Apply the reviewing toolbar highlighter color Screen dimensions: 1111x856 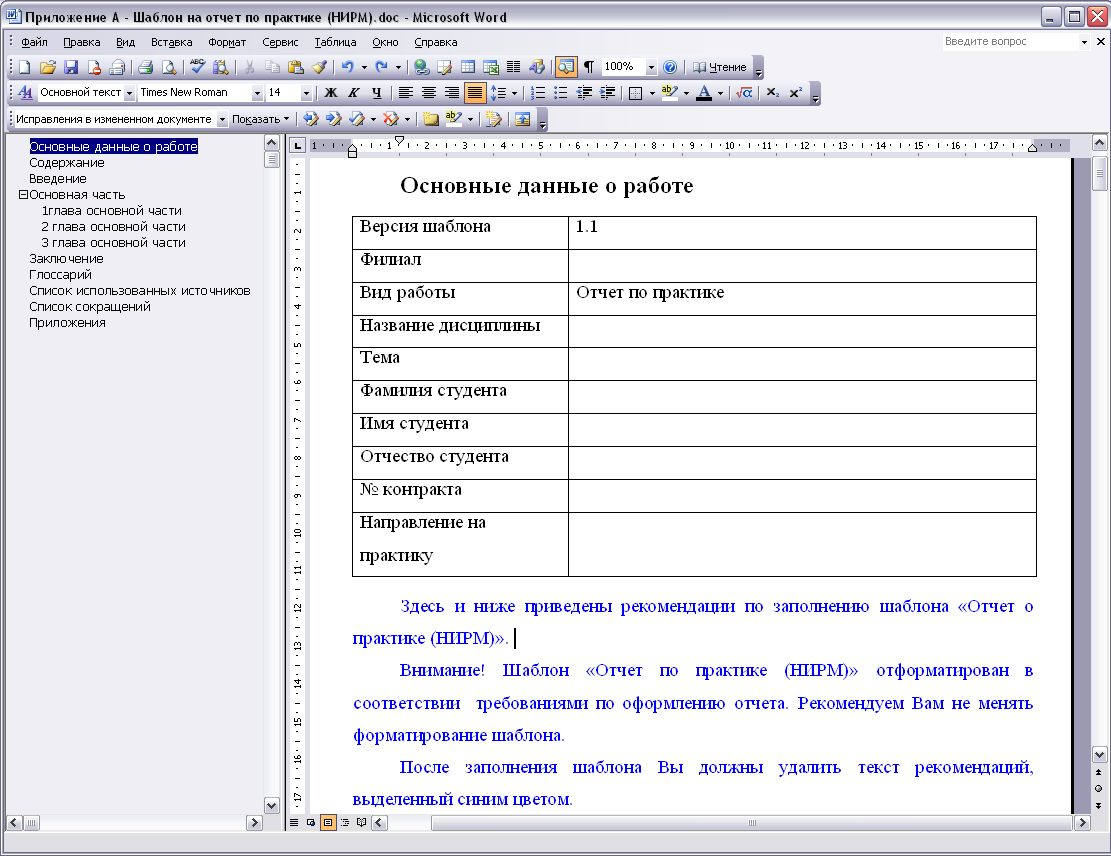(x=454, y=119)
